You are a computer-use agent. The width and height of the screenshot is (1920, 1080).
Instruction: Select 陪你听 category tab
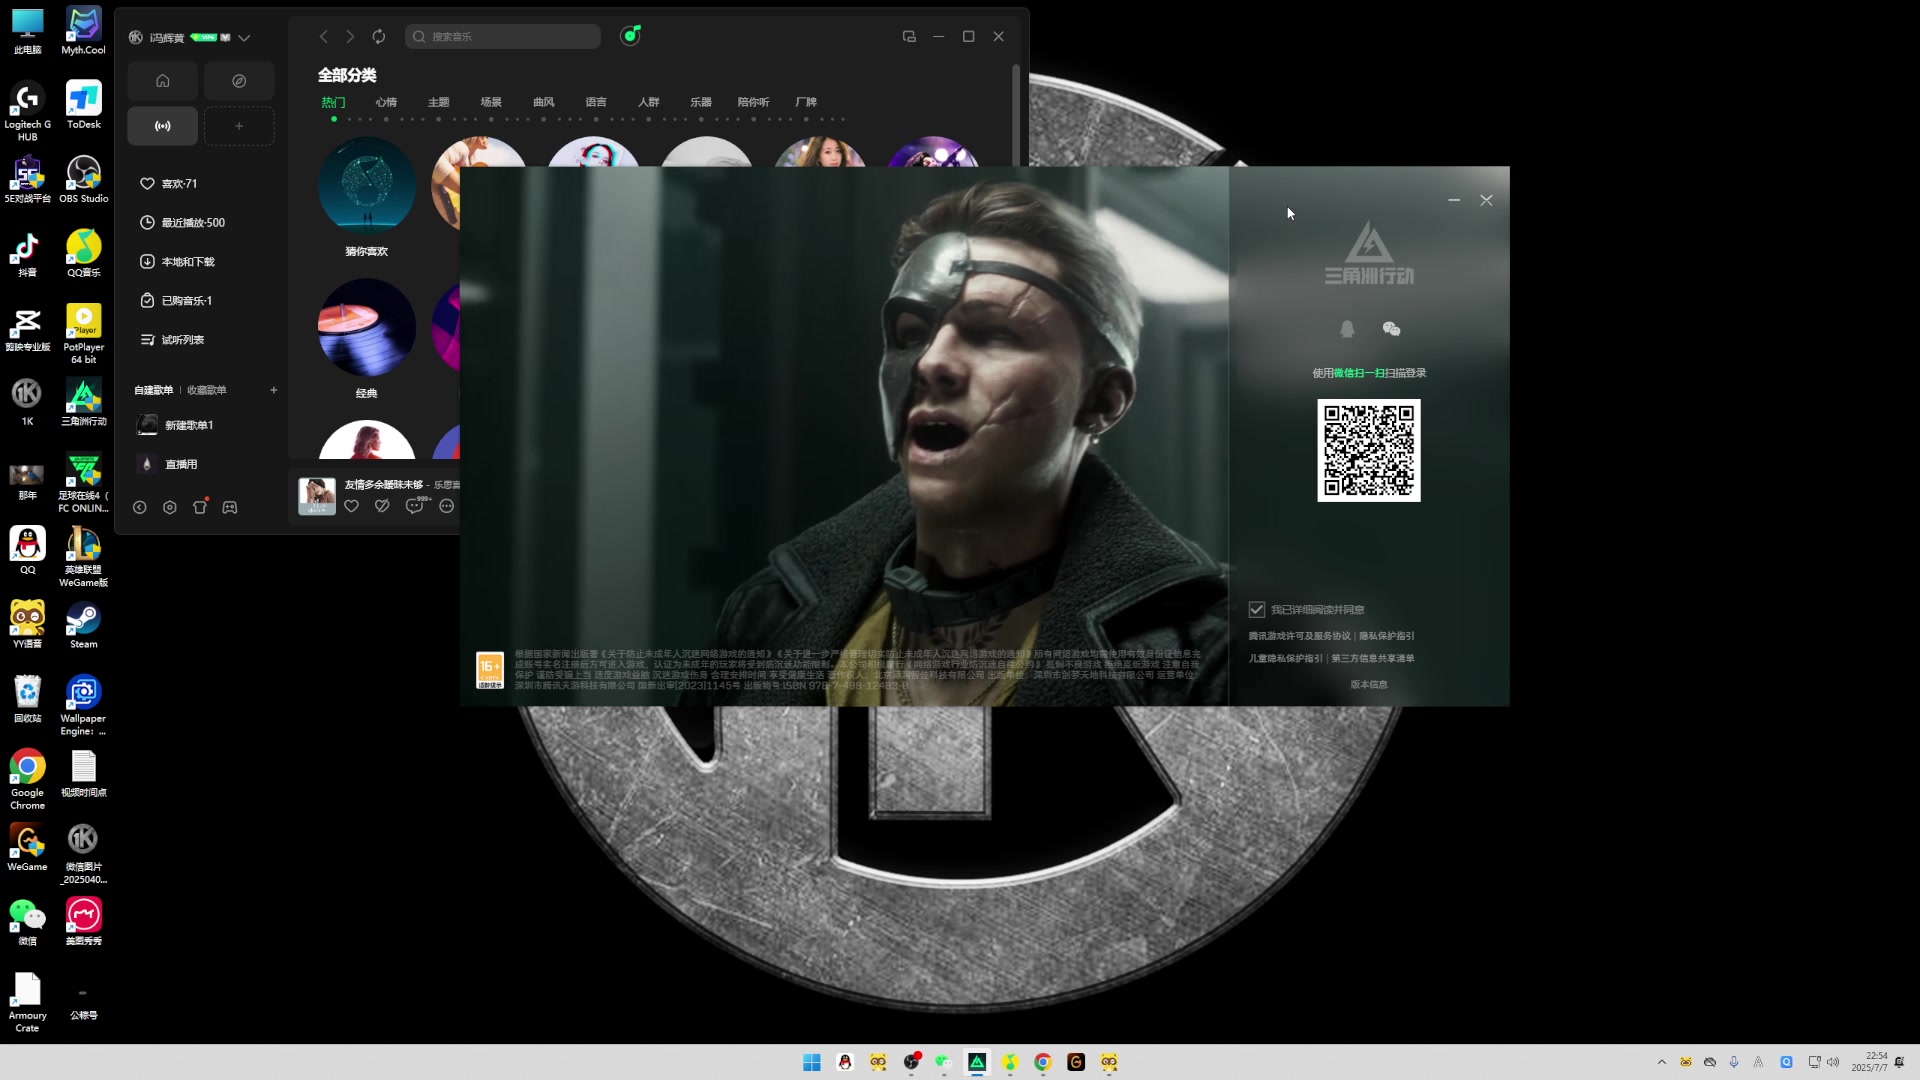(753, 102)
